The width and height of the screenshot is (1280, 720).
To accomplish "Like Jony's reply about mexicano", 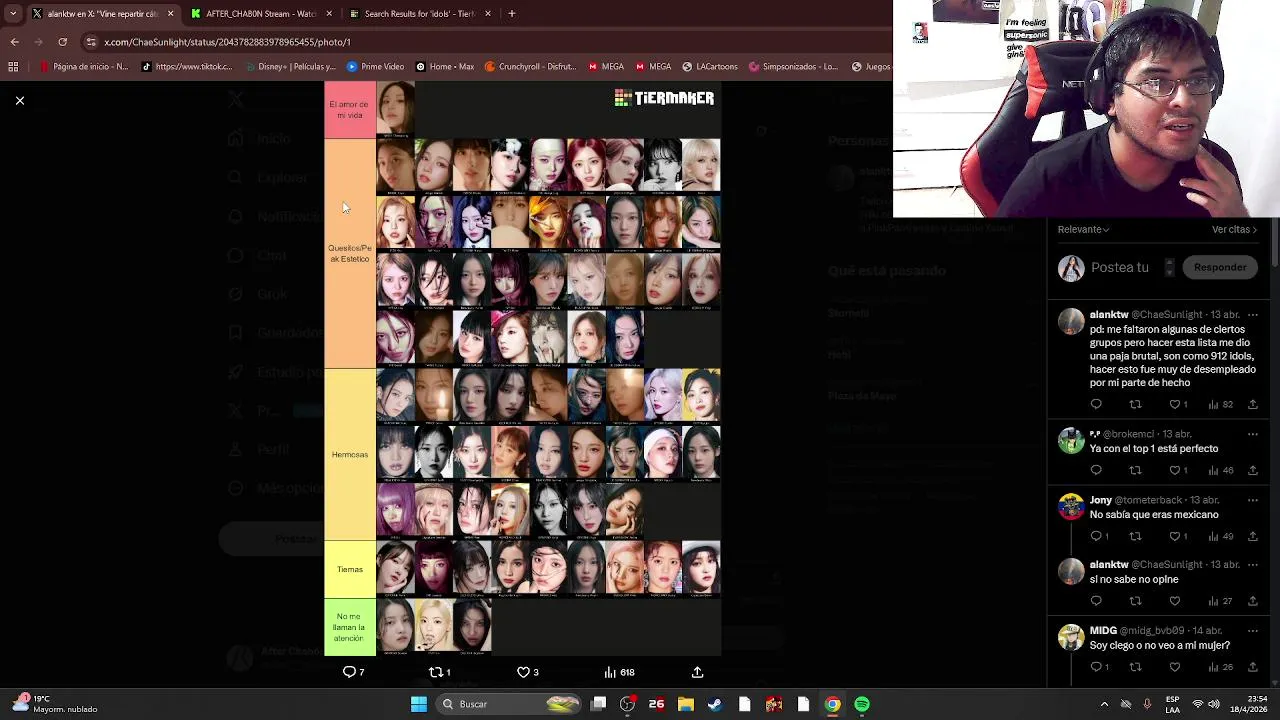I will click(x=1175, y=536).
